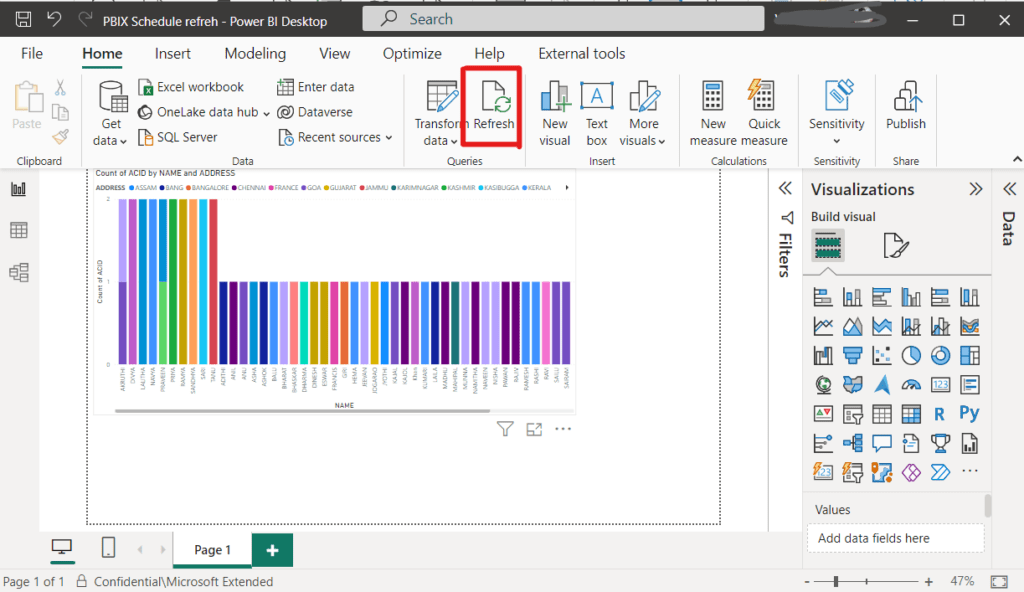Switch to Table view in sidebar

pyautogui.click(x=19, y=230)
